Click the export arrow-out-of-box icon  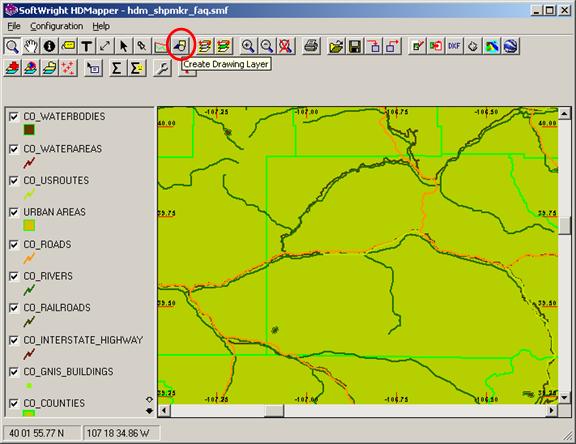[x=392, y=46]
